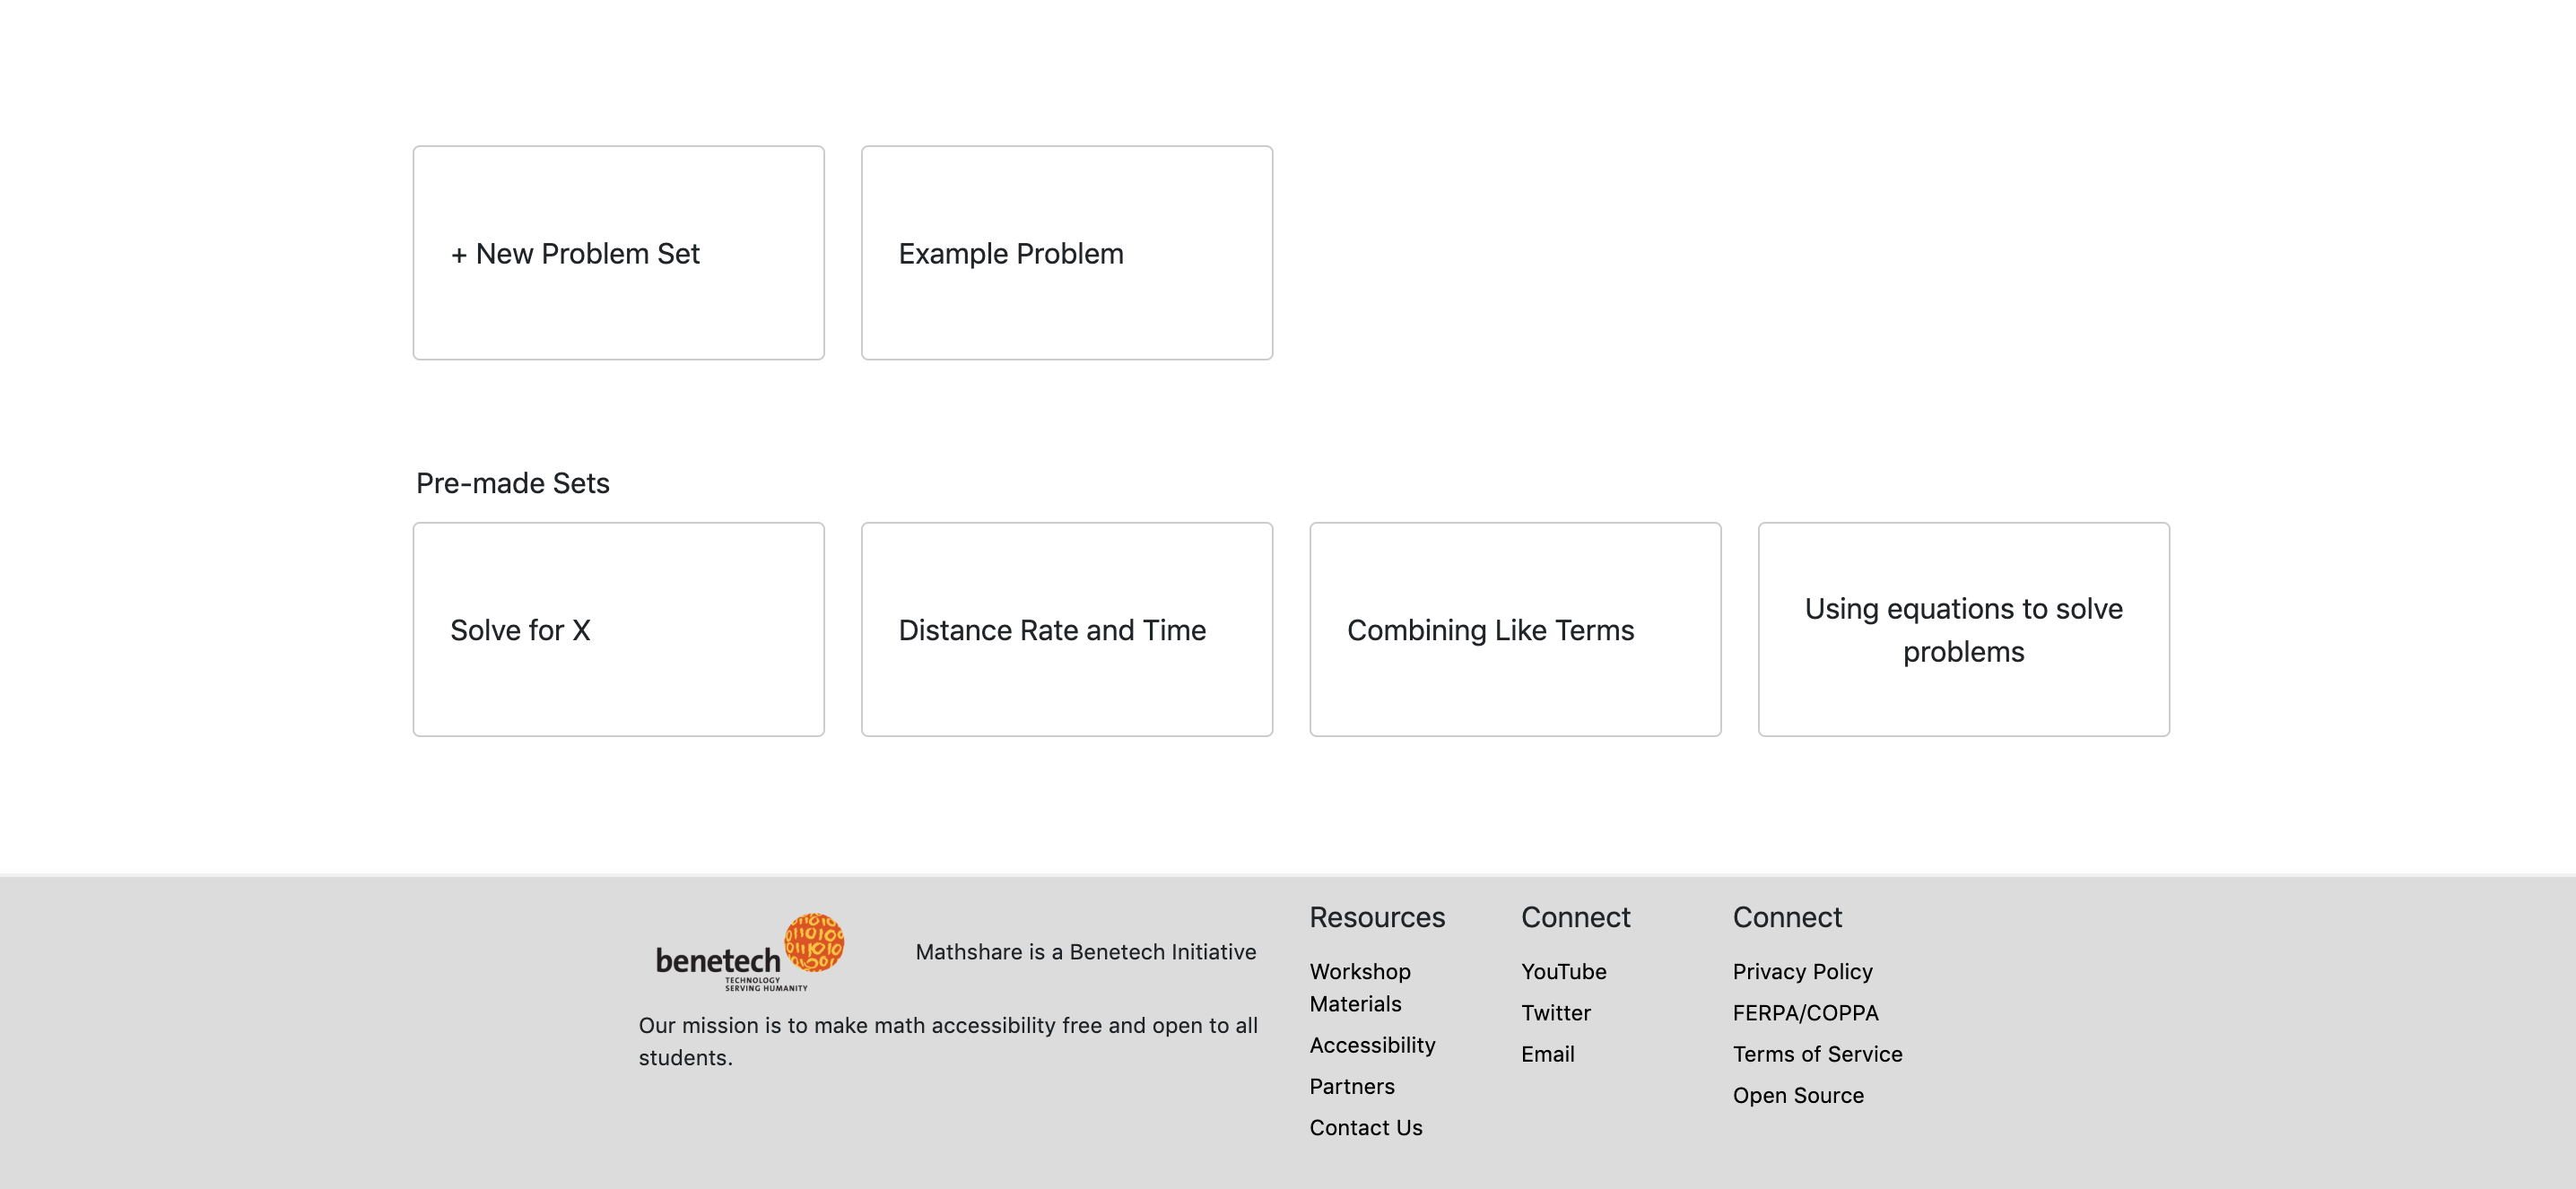Screen dimensions: 2576x1189
Task: Open the Distance Rate and Time set
Action: coord(1066,630)
